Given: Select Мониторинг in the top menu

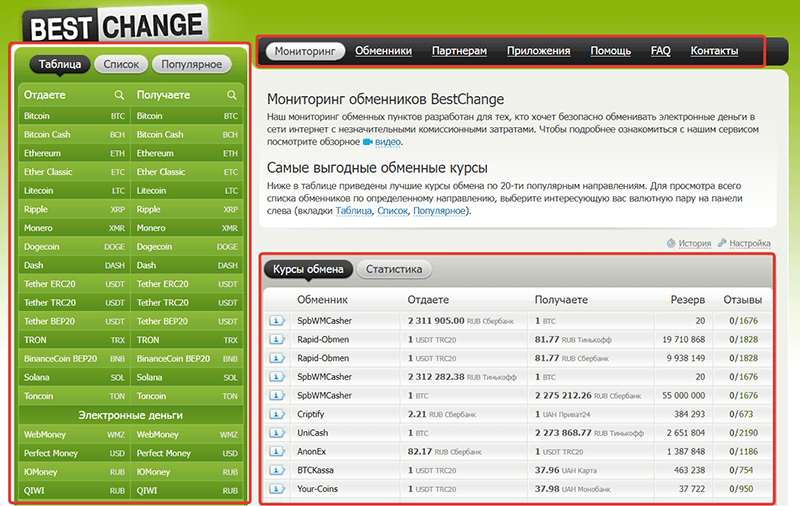Looking at the screenshot, I should pyautogui.click(x=305, y=51).
